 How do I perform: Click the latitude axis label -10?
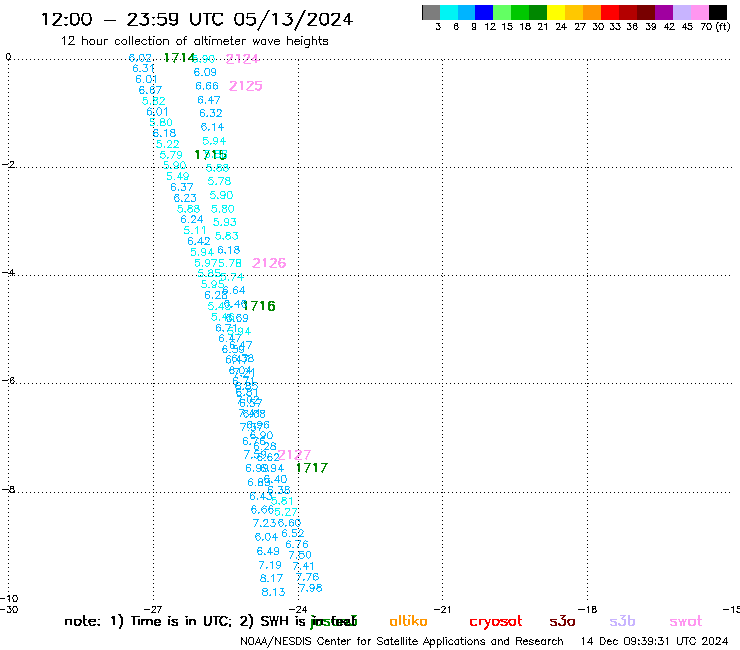(x=10, y=599)
